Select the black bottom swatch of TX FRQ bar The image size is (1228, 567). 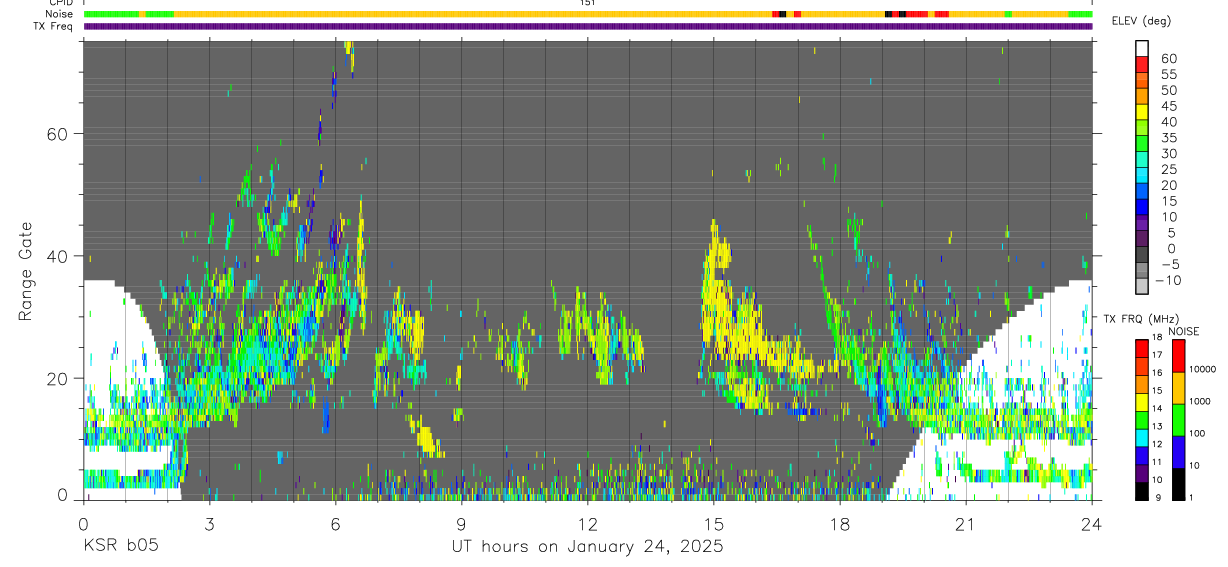coord(1141,492)
